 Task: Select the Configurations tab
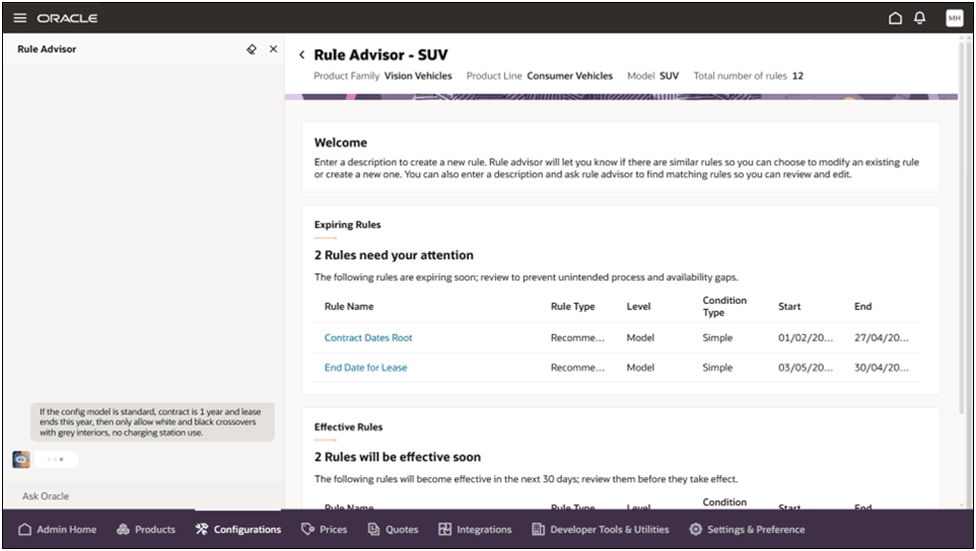tap(238, 529)
